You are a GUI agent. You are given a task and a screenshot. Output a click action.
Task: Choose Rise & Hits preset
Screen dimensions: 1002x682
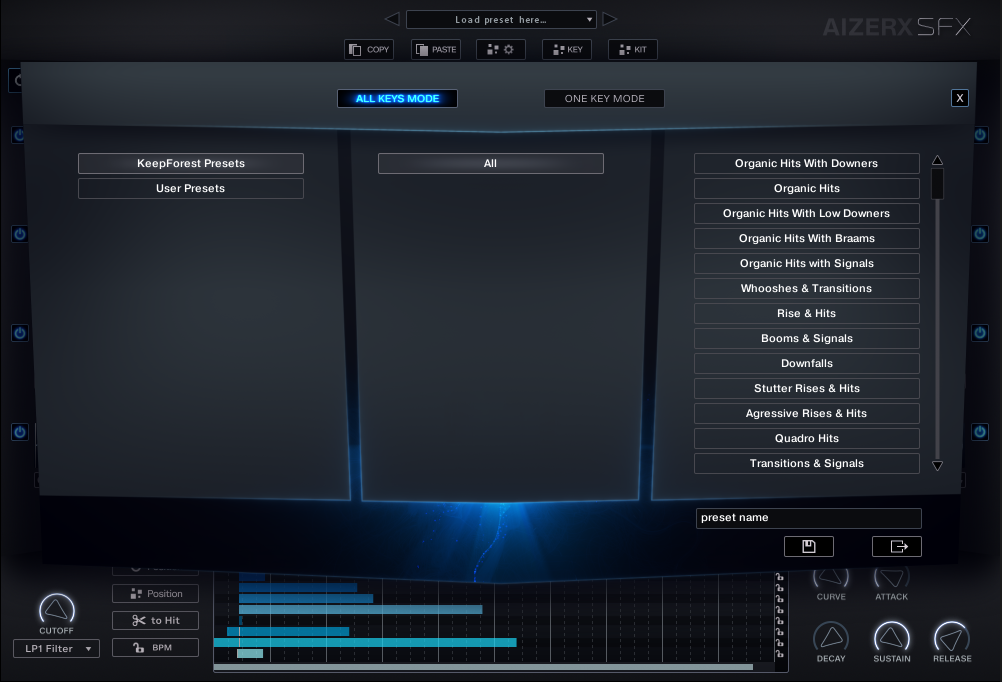806,313
